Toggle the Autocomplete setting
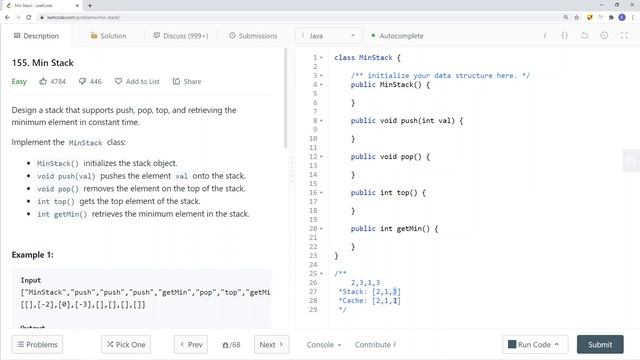The width and height of the screenshot is (640, 360). (x=397, y=36)
